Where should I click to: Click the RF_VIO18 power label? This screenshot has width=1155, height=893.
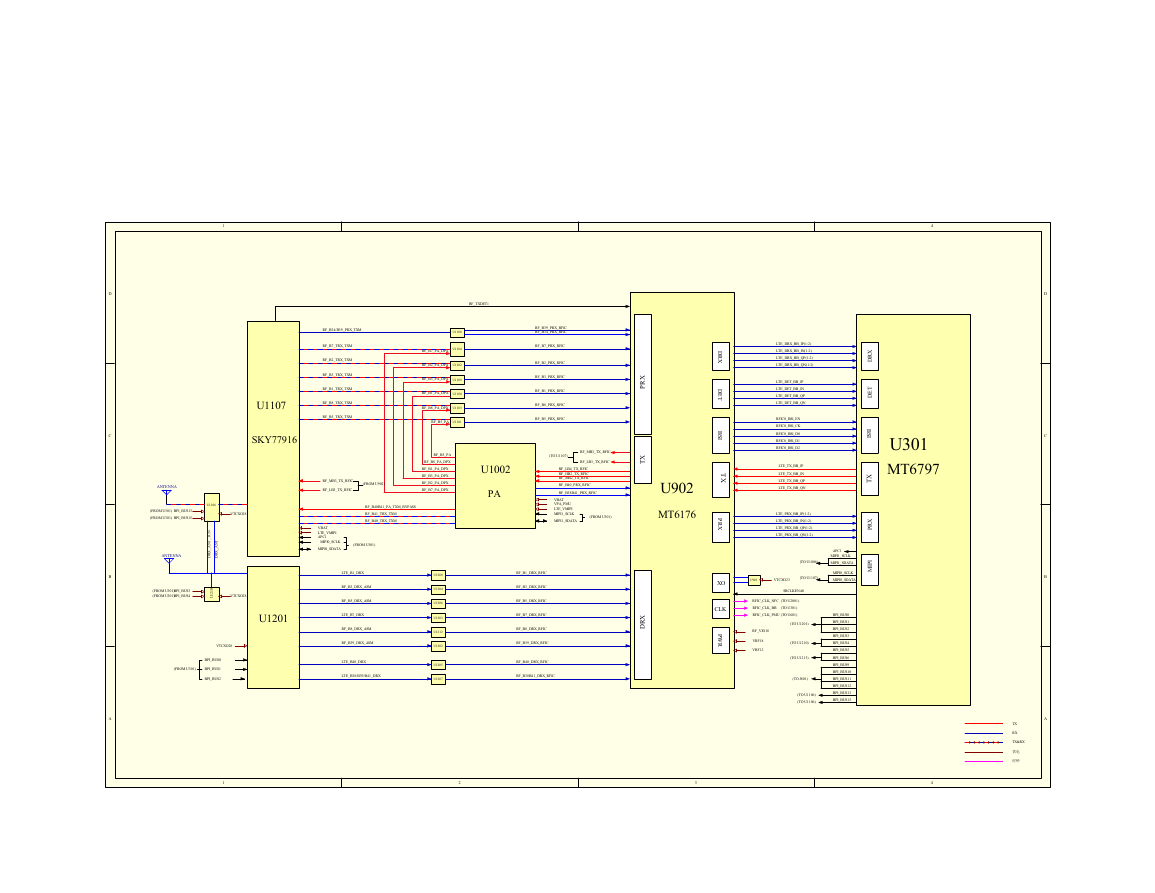click(760, 631)
